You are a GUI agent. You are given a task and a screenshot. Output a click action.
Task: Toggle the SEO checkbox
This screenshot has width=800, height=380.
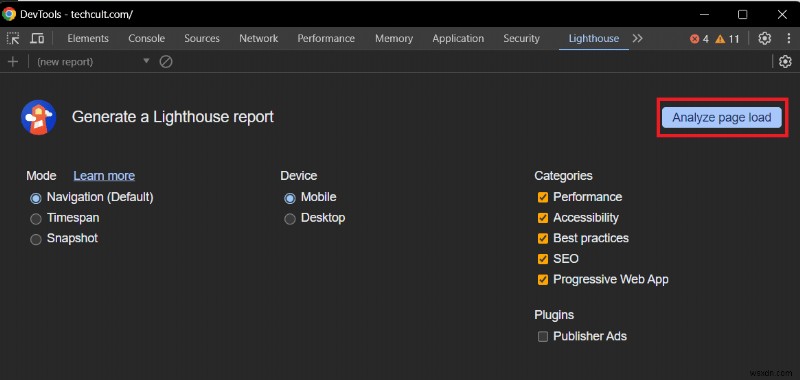coord(543,259)
